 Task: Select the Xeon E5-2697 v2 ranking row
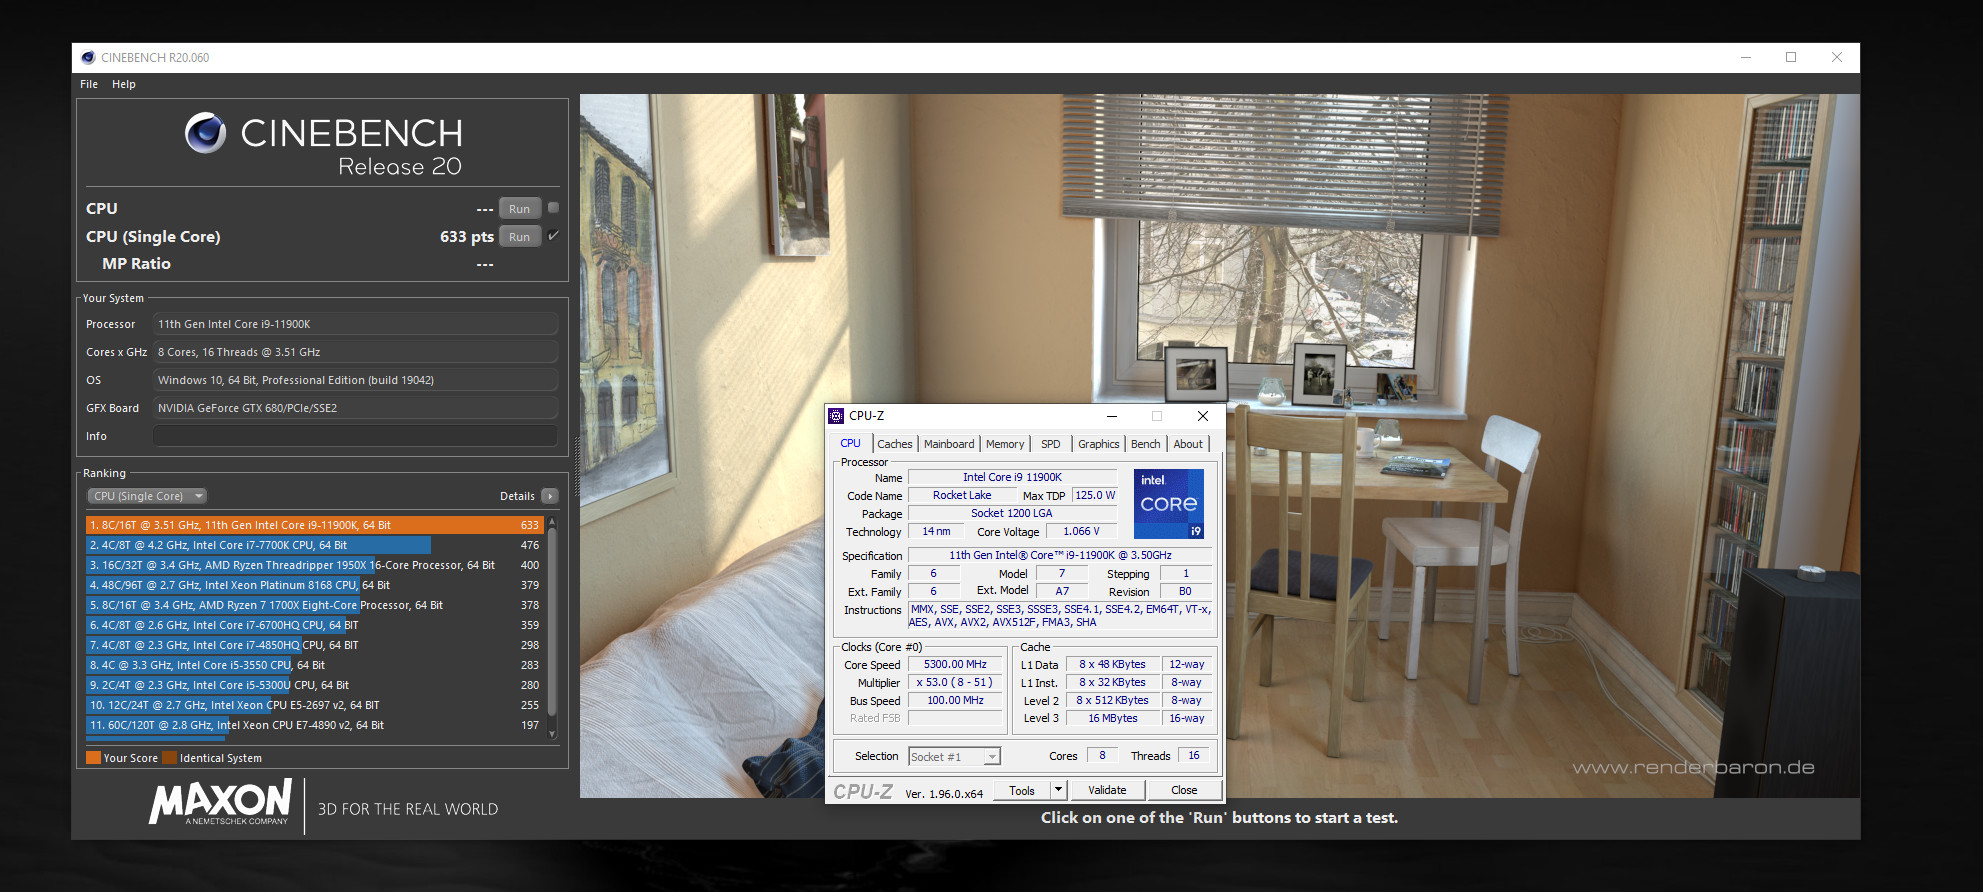tap(314, 705)
